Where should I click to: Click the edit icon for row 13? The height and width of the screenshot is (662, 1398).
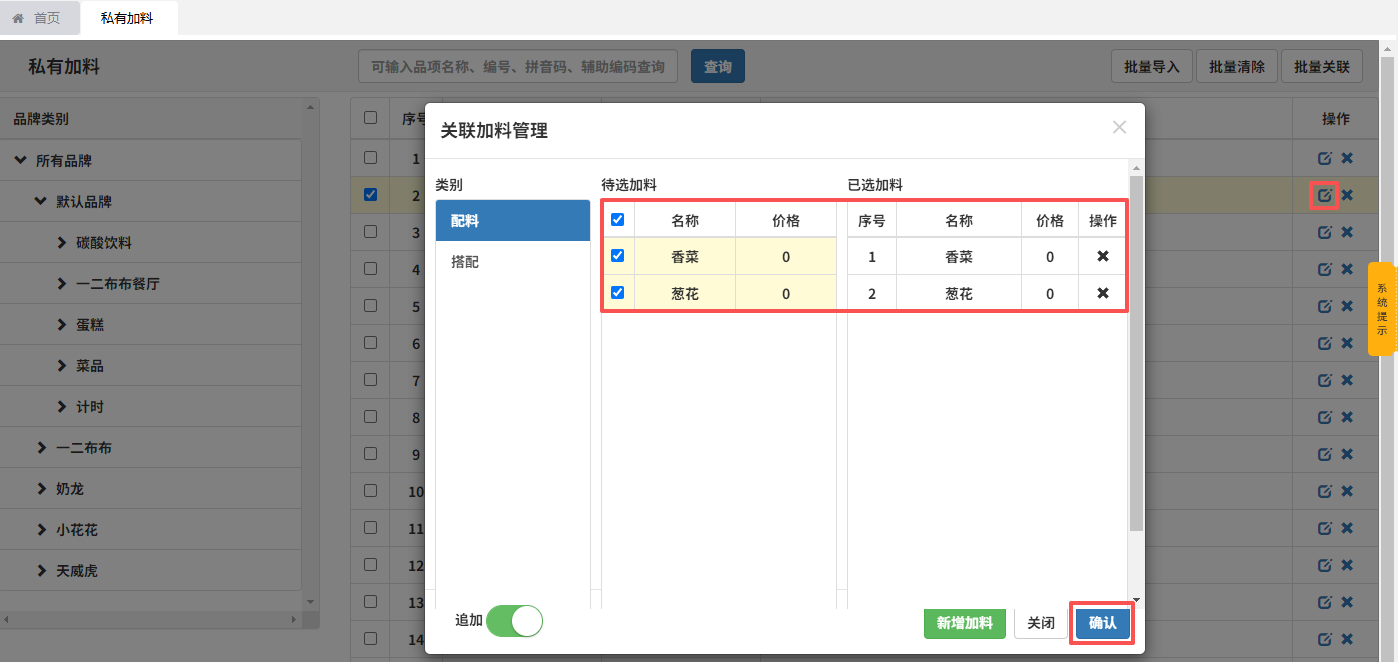[x=1325, y=602]
